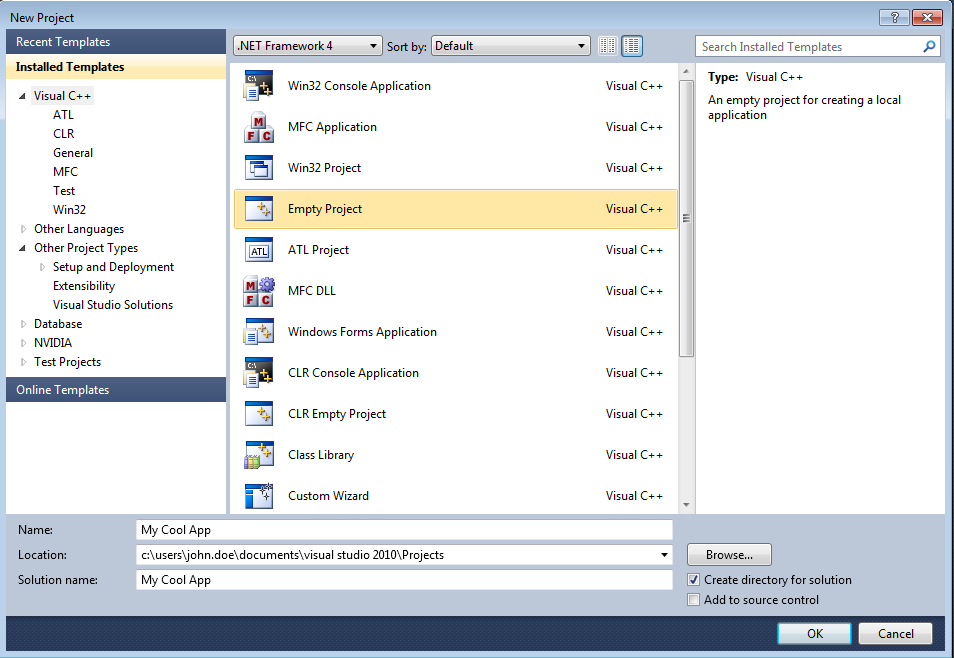Open the Recent Templates section
The height and width of the screenshot is (658, 954).
tap(116, 42)
